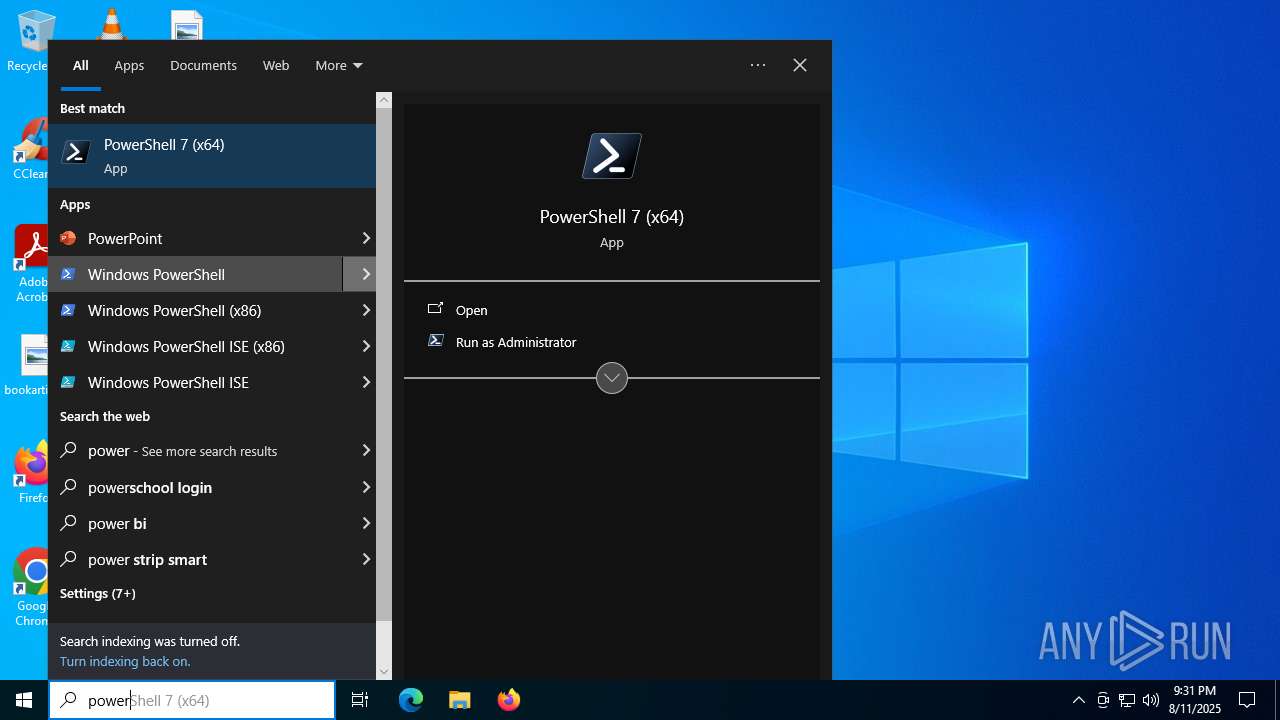Screen dimensions: 1280x720
Task: Switch to the Web search tab
Action: (276, 65)
